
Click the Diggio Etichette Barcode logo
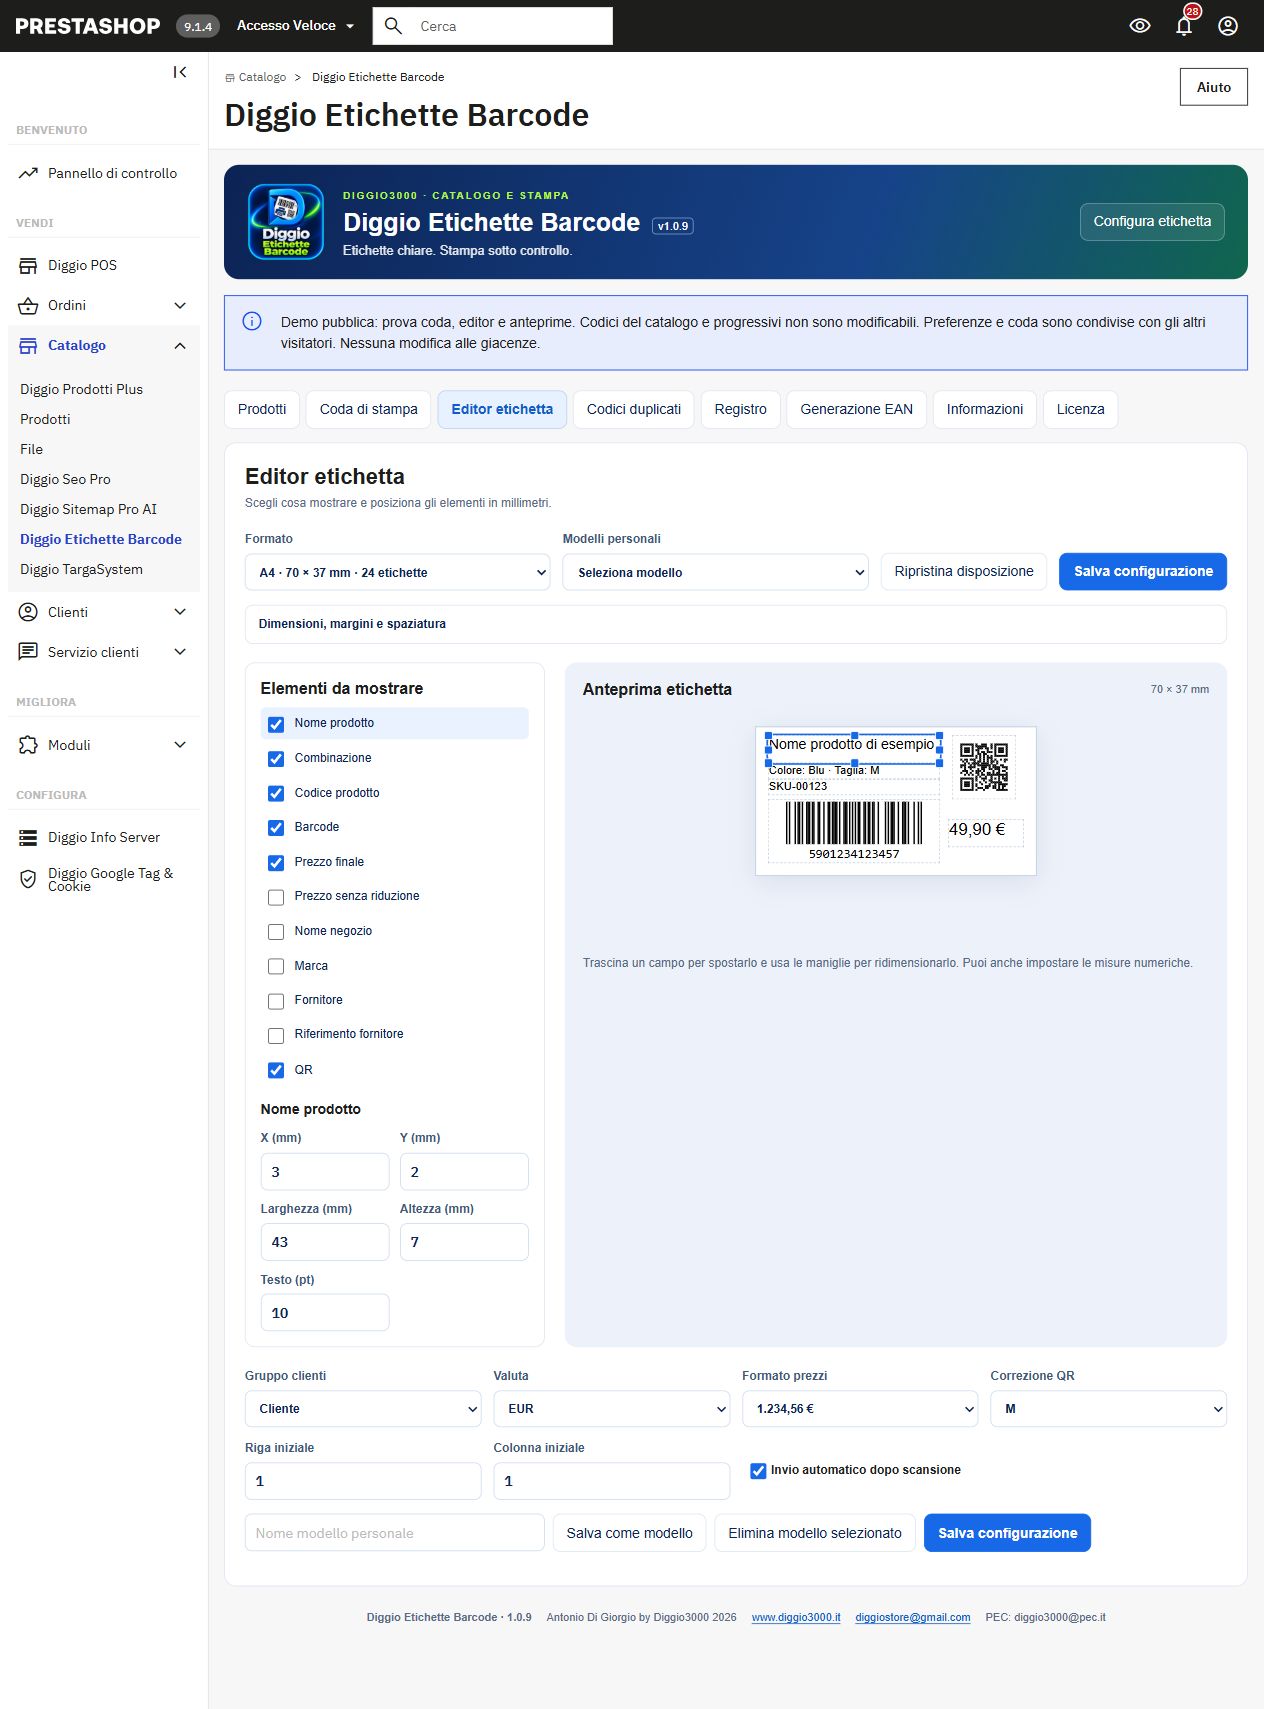point(286,222)
